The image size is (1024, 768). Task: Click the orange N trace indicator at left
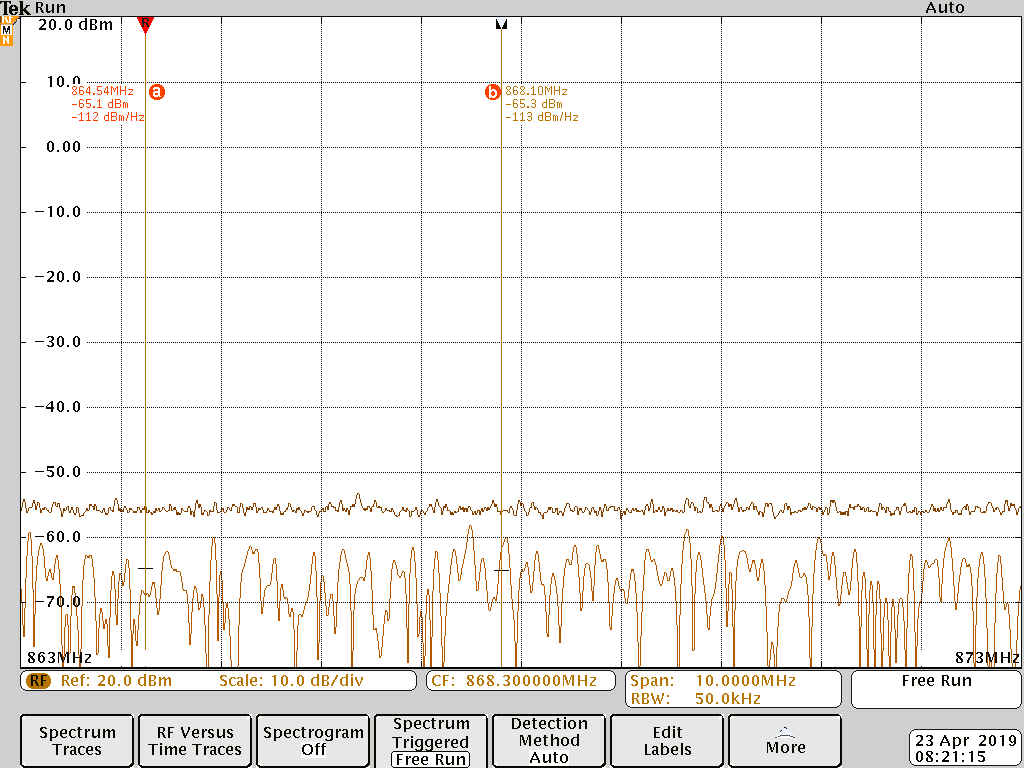coord(7,40)
